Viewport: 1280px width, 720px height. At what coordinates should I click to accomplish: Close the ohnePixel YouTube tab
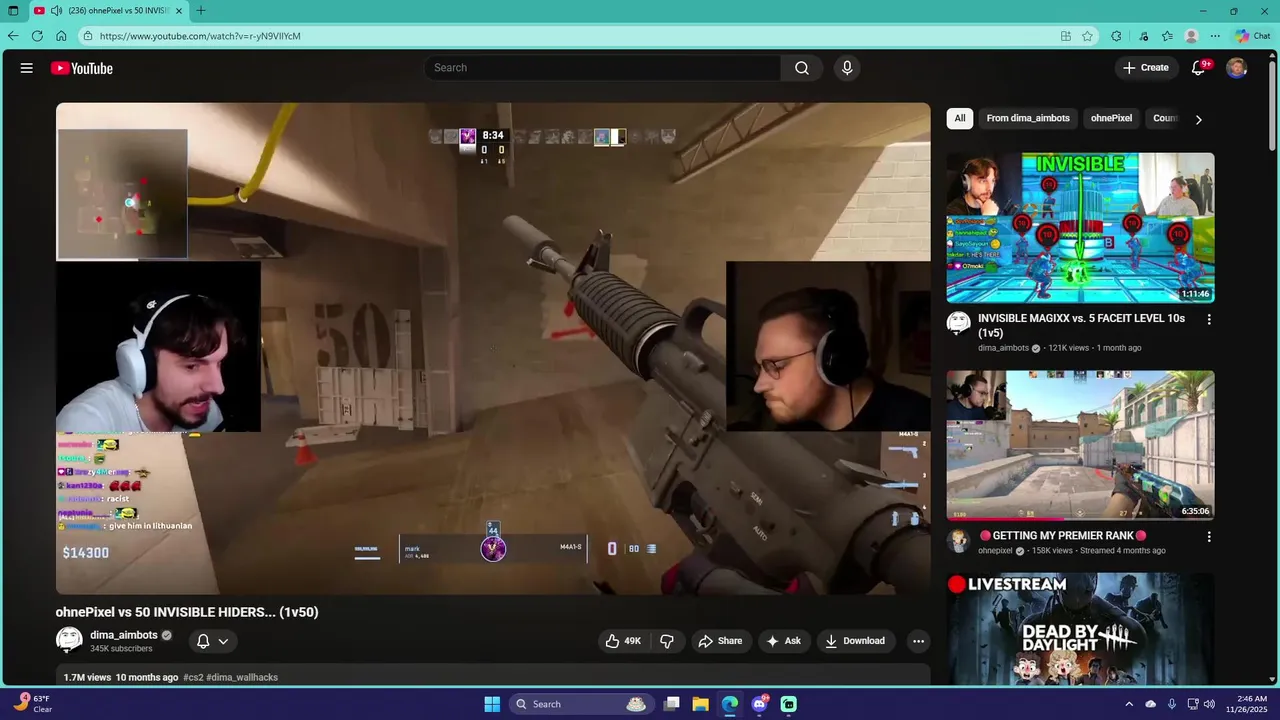click(x=179, y=11)
